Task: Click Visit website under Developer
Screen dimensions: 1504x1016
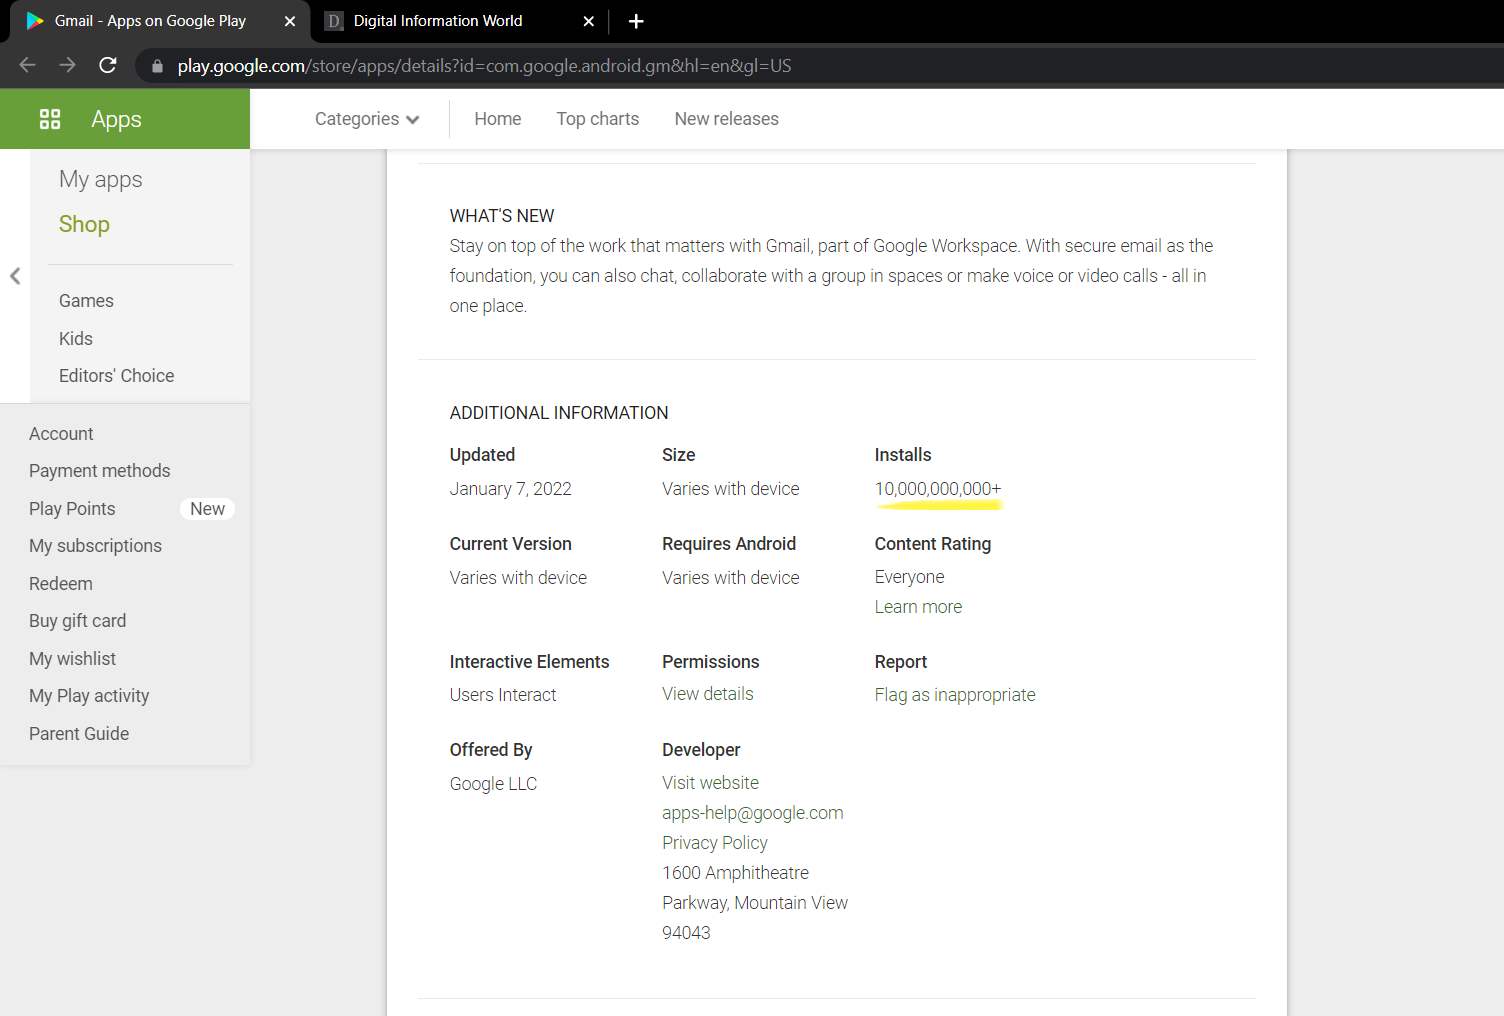Action: coord(710,783)
